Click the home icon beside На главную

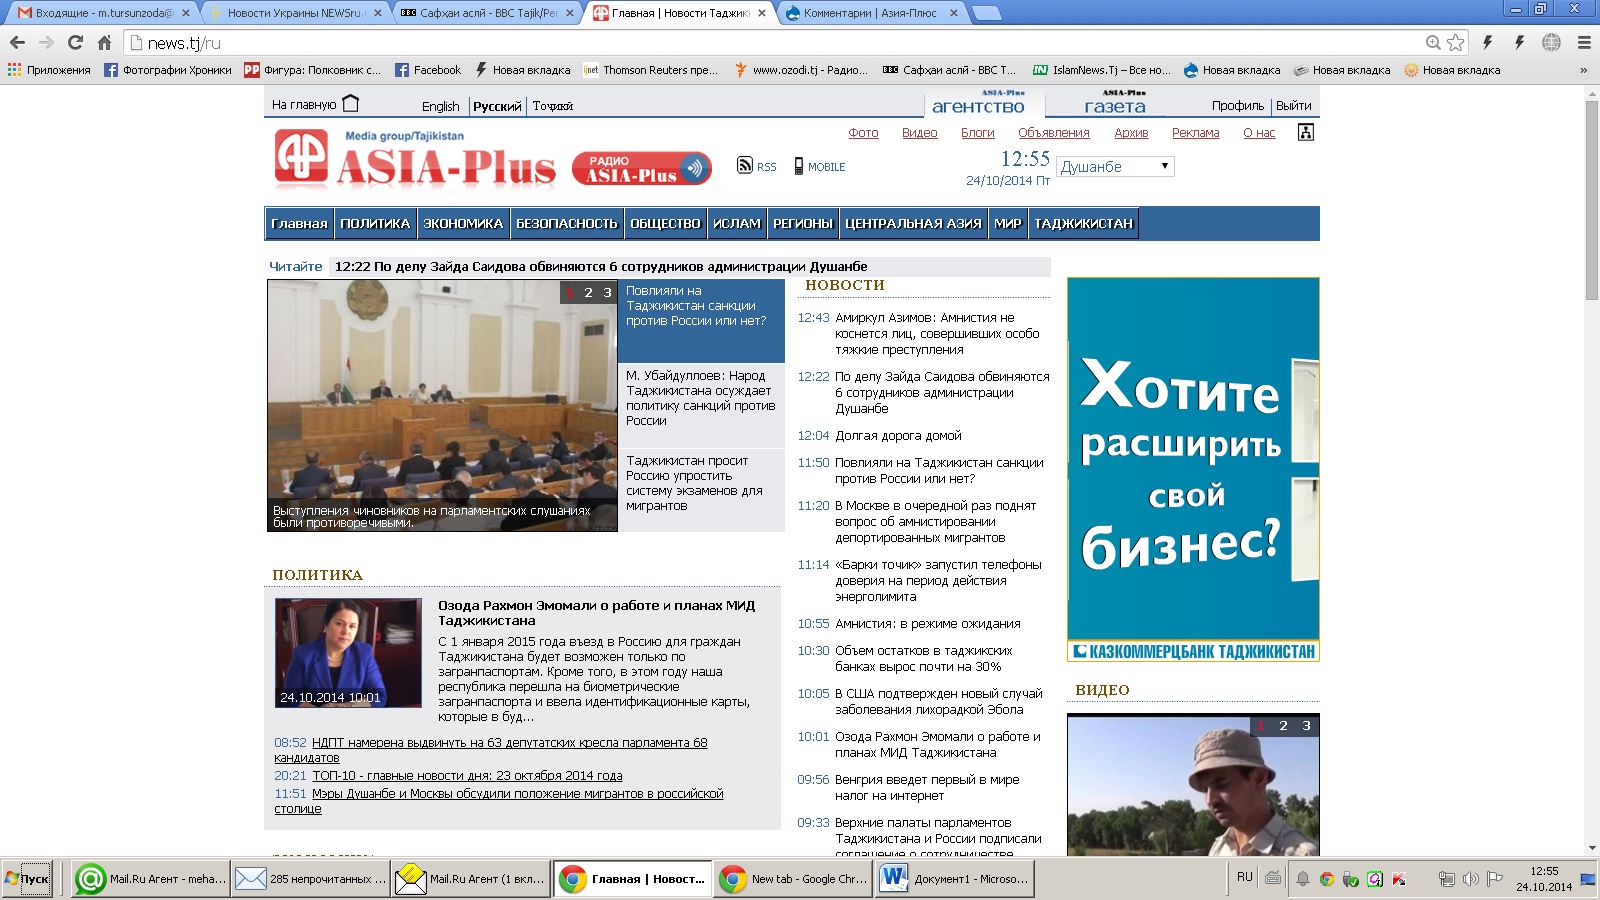[350, 104]
